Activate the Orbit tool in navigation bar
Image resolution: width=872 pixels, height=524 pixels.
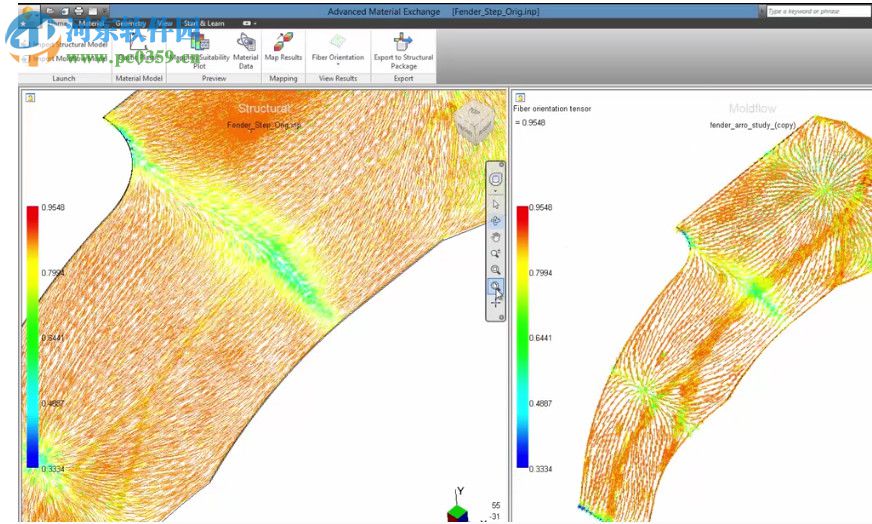pyautogui.click(x=496, y=221)
